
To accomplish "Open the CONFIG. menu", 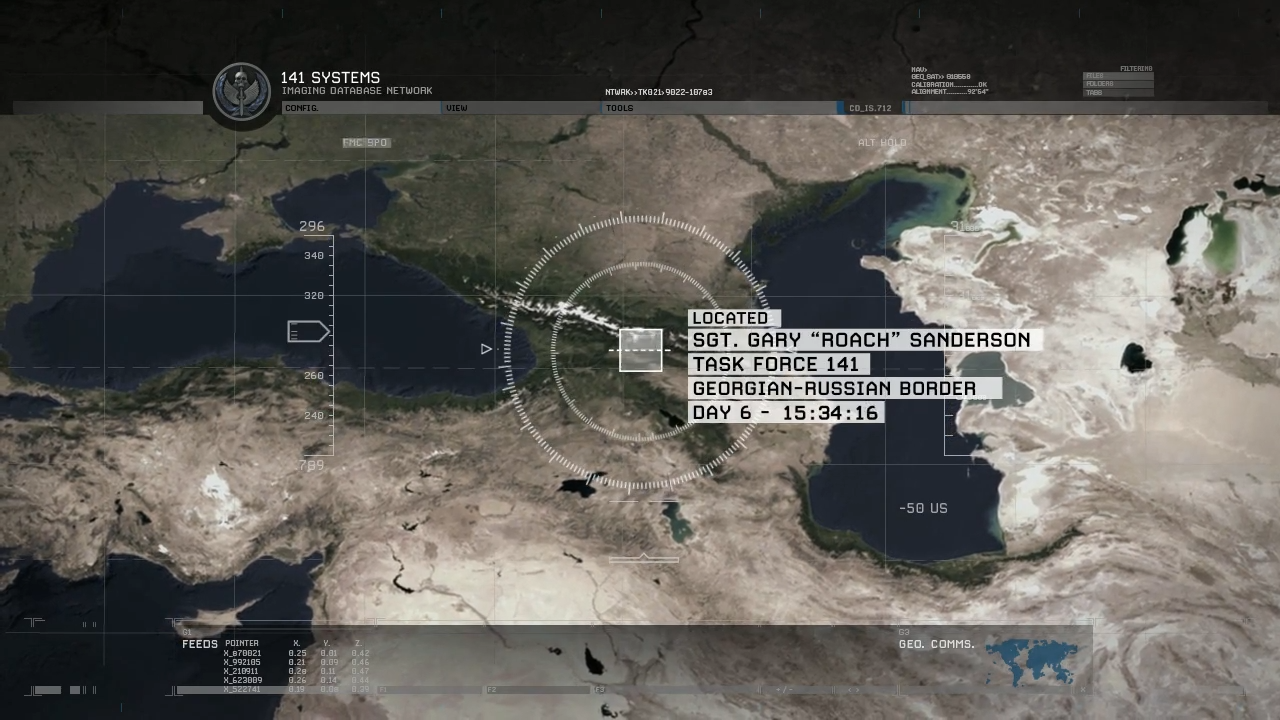I will coord(301,108).
